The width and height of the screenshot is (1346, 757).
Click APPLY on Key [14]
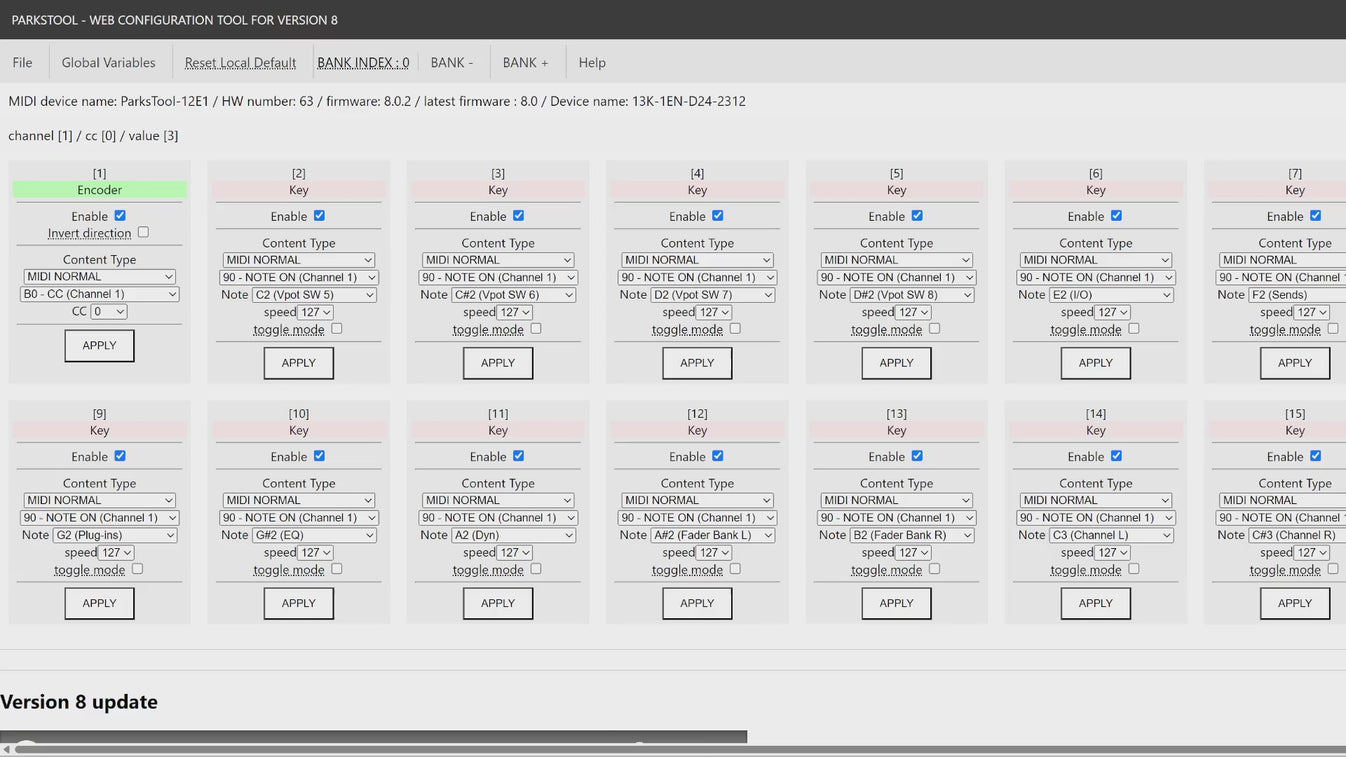point(1095,603)
